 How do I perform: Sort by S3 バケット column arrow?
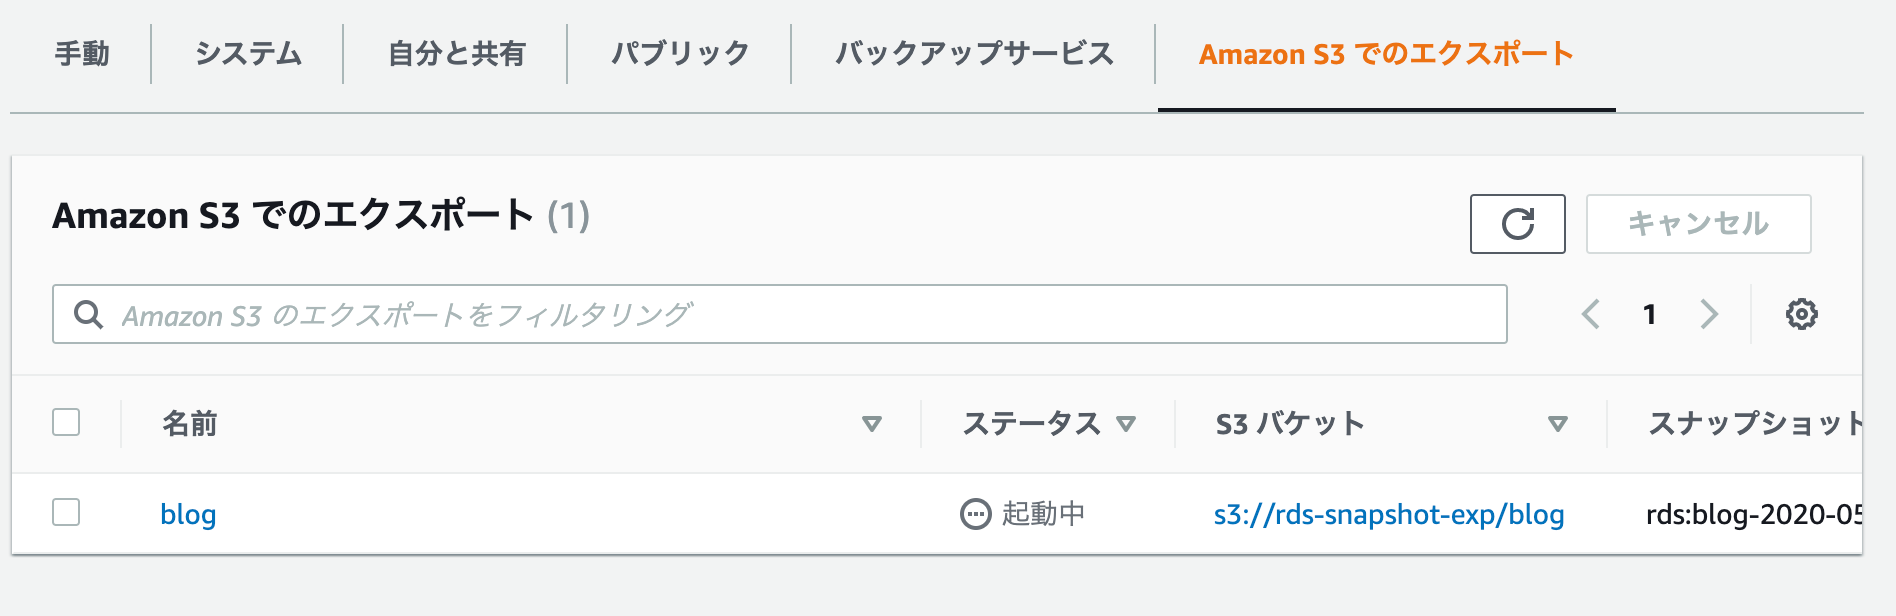[1557, 424]
